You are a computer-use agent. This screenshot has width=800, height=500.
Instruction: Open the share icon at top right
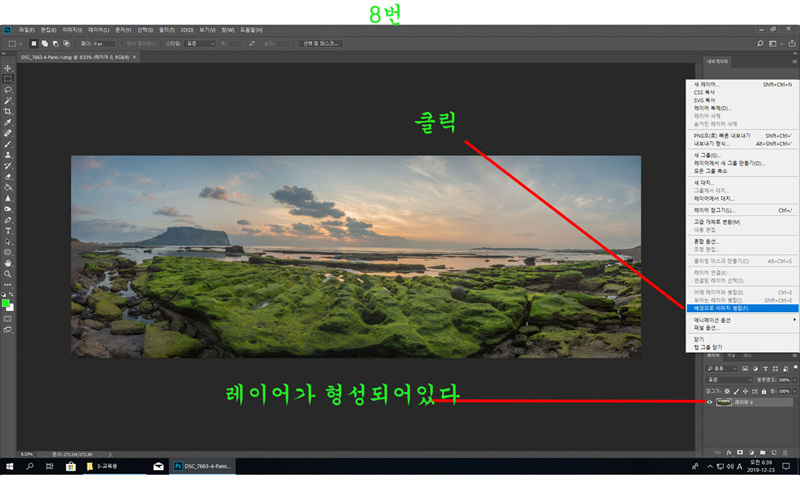tap(792, 44)
